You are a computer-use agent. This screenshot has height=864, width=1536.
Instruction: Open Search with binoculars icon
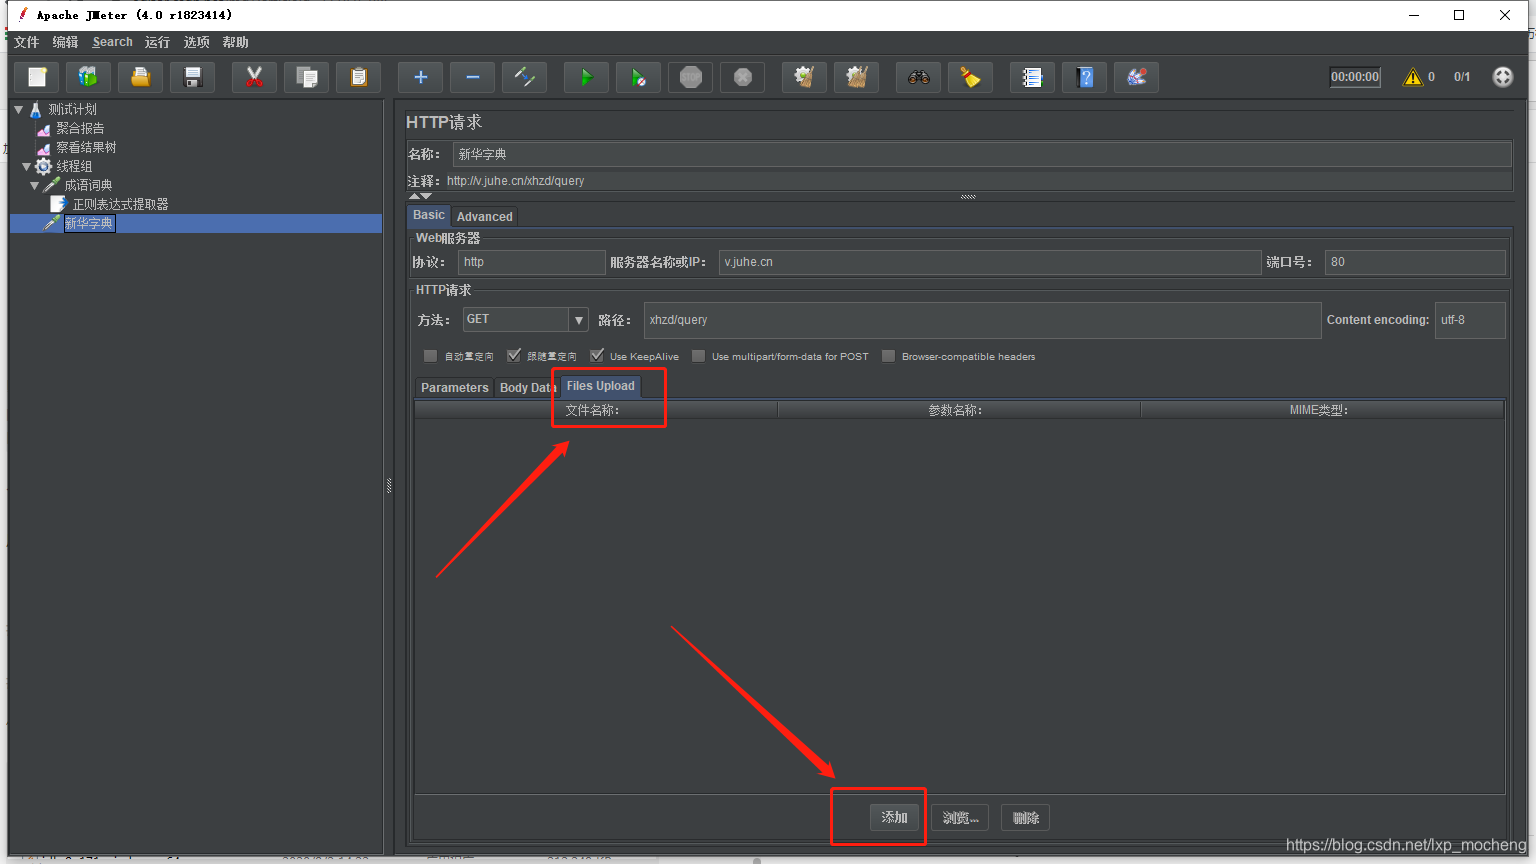point(919,77)
